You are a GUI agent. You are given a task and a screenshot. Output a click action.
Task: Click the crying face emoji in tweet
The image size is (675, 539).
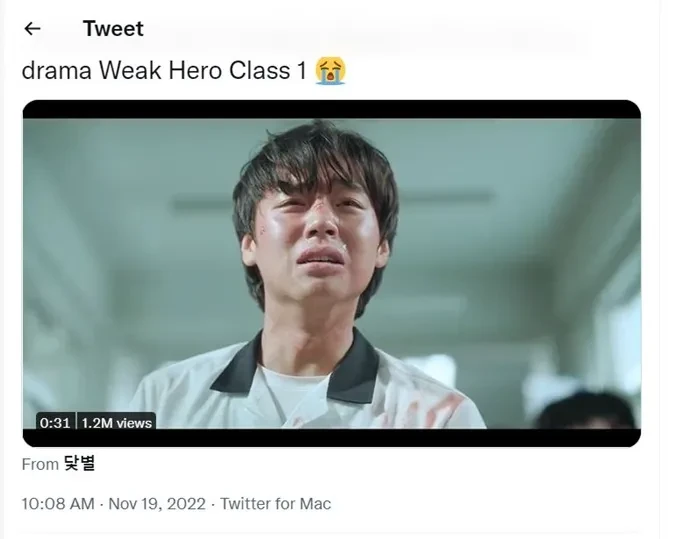(x=330, y=71)
